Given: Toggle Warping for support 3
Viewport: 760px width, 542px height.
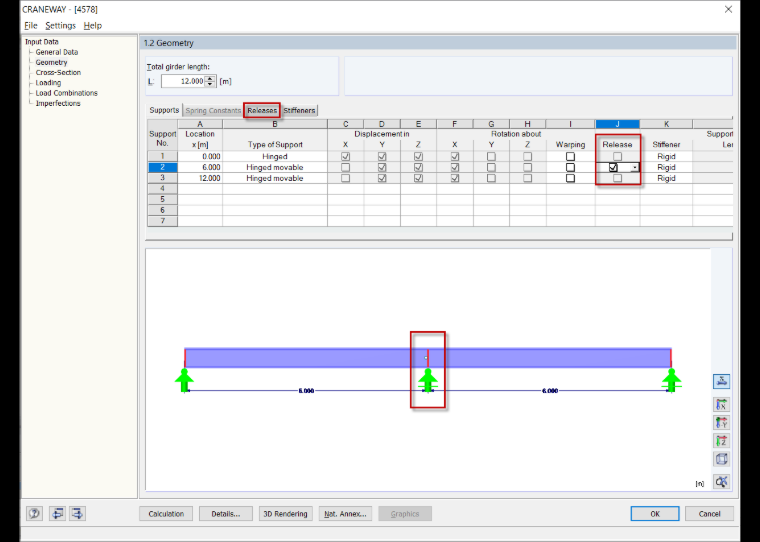Looking at the screenshot, I should coord(570,178).
